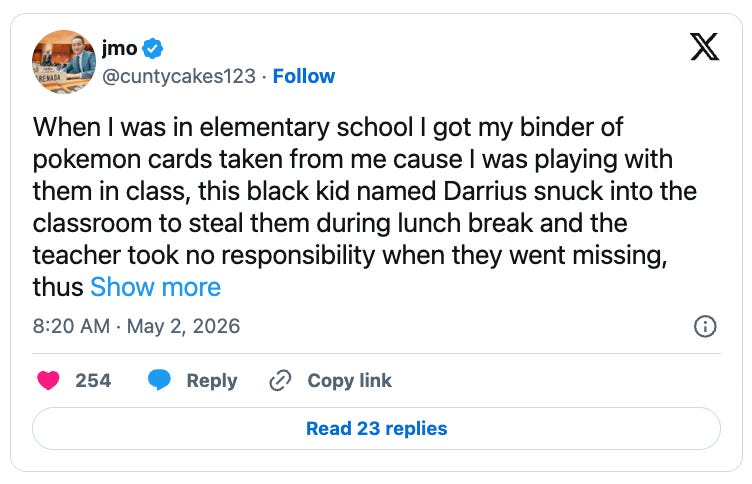
Task: Open the Read 23 replies button
Action: point(376,428)
